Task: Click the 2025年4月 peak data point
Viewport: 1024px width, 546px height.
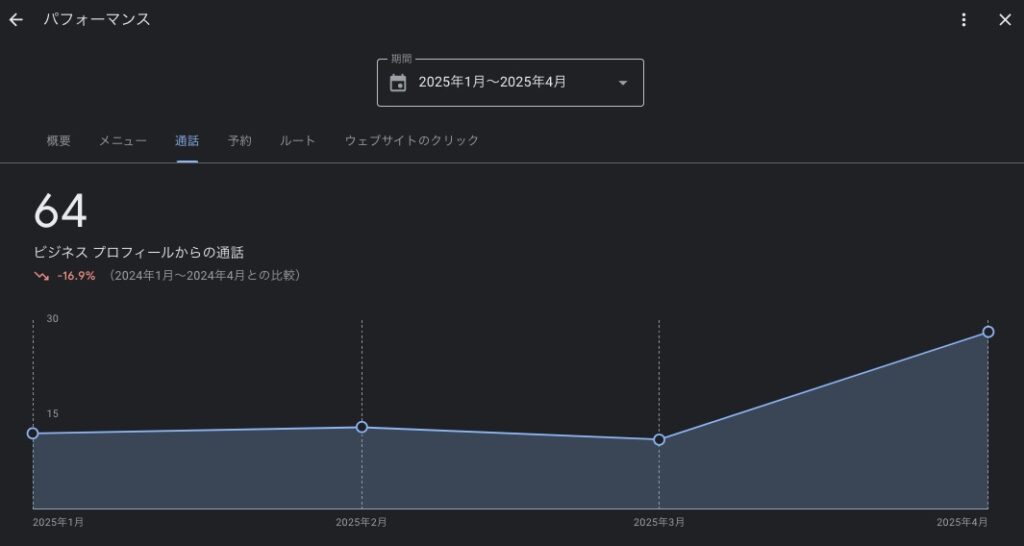Action: (x=988, y=332)
